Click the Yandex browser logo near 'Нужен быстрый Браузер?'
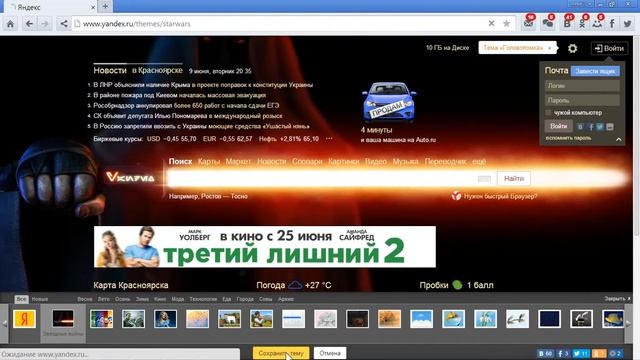Image resolution: width=640 pixels, height=360 pixels. (x=456, y=196)
